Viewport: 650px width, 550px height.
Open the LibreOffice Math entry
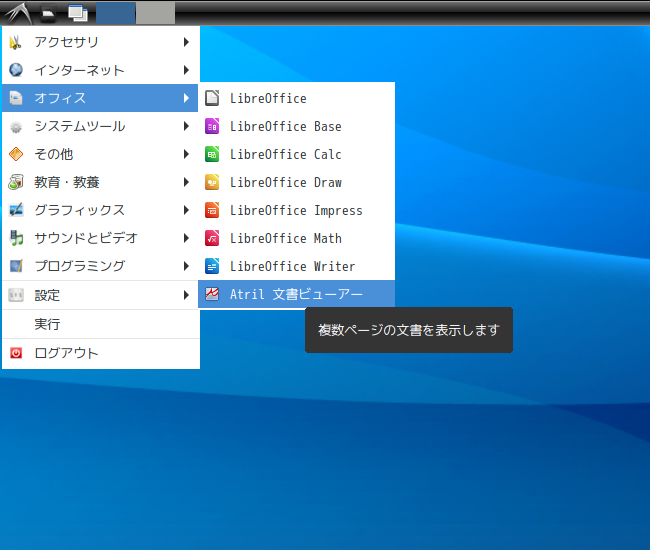[x=296, y=238]
